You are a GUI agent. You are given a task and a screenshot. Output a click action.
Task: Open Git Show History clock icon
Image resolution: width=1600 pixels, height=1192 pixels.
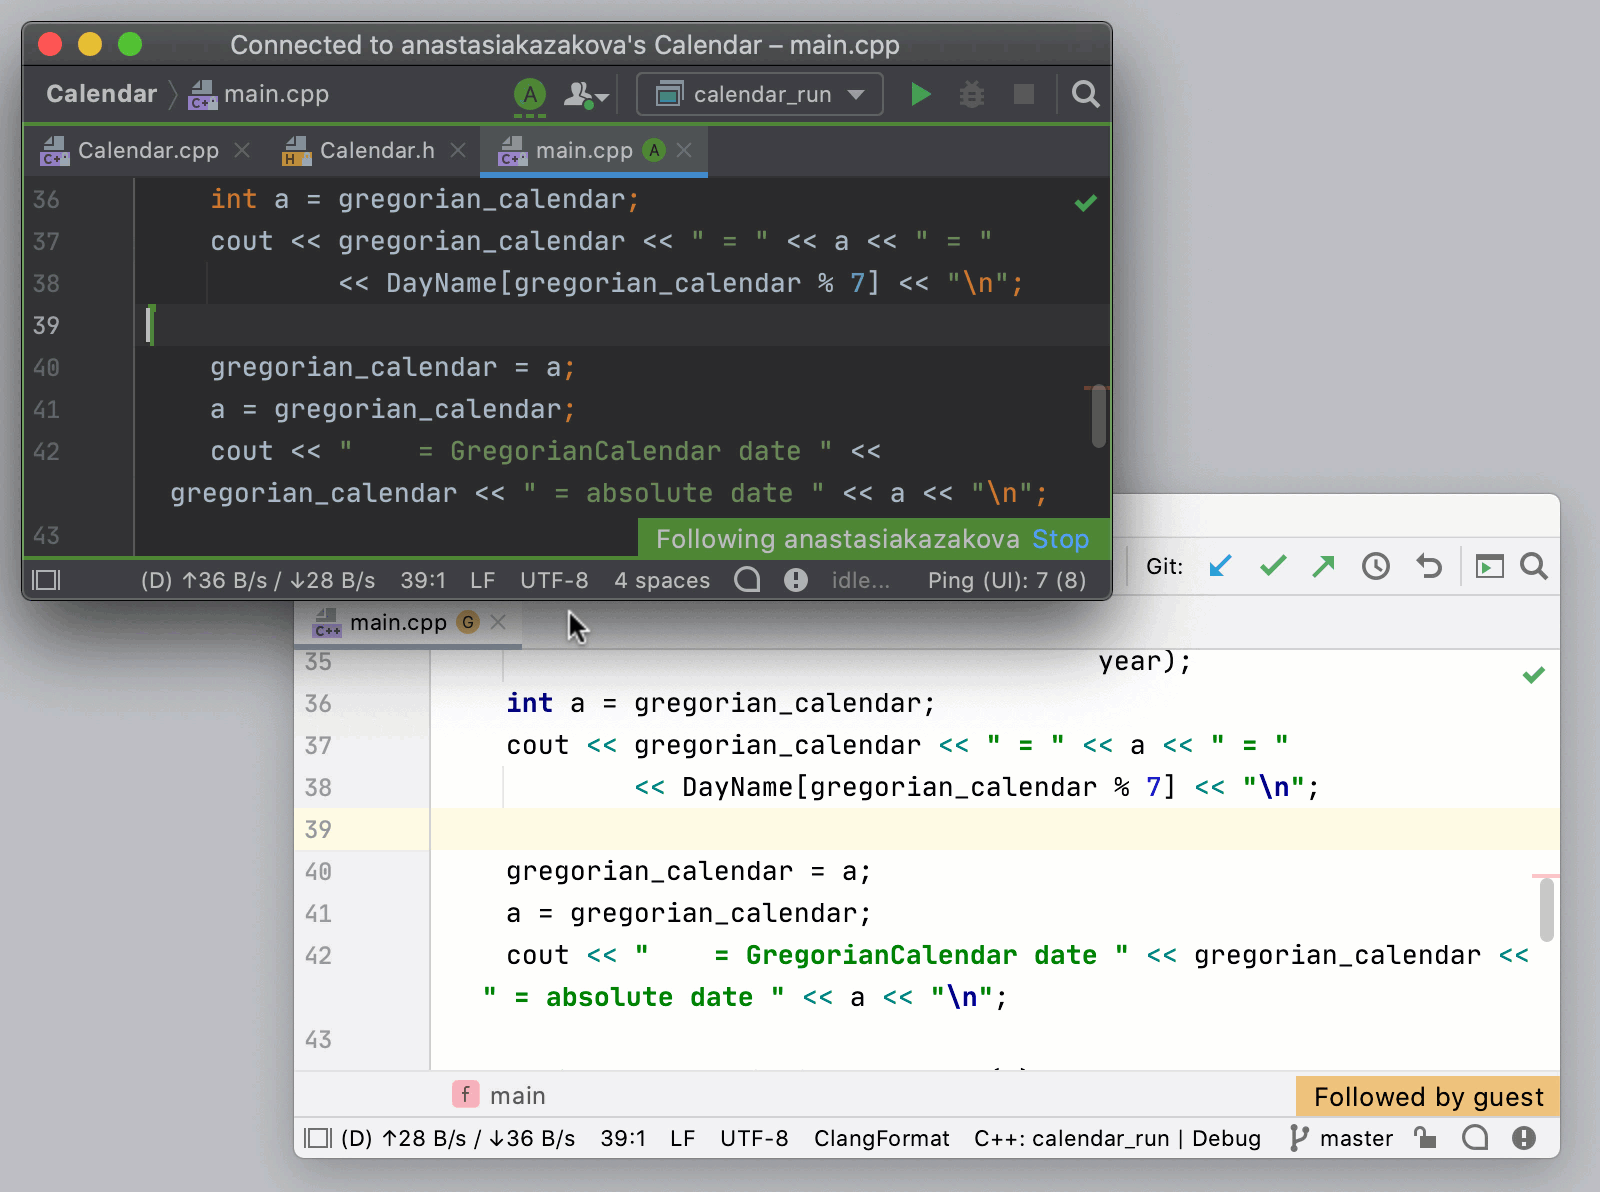pyautogui.click(x=1376, y=567)
